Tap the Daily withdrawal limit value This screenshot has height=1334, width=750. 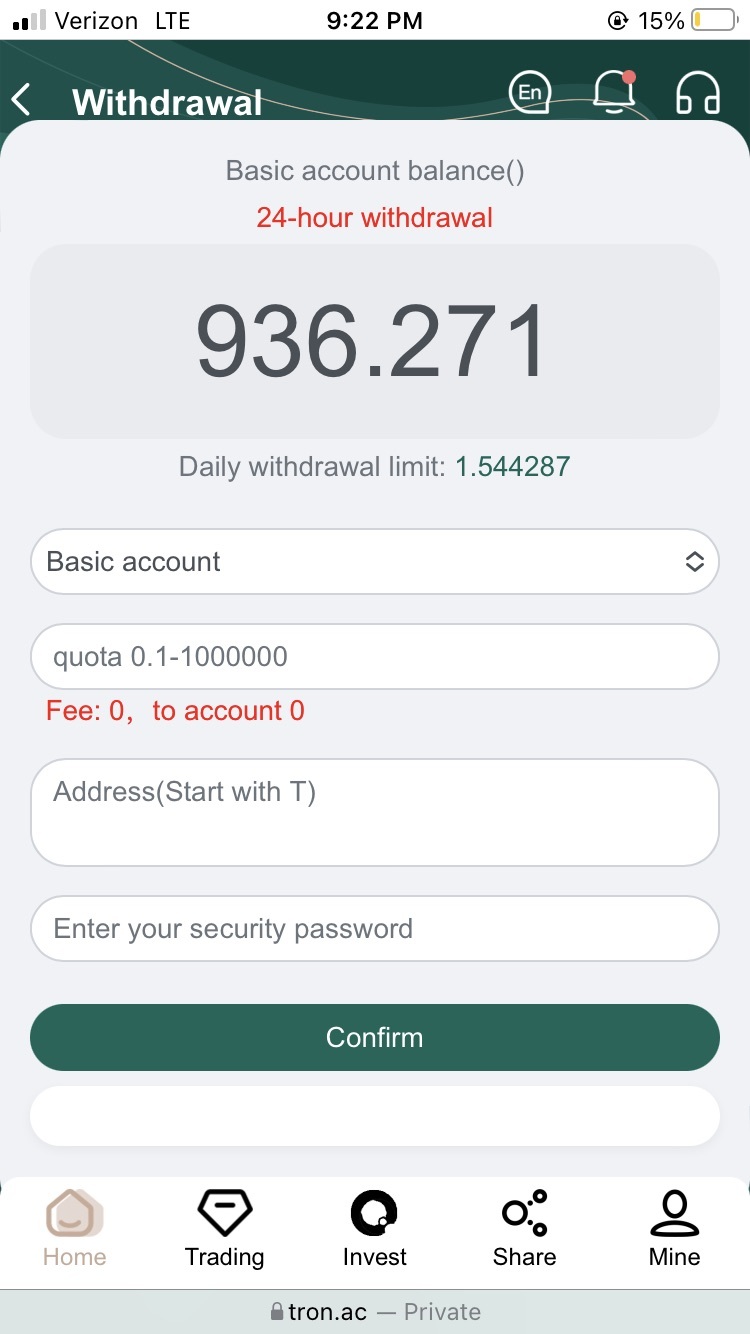coord(513,466)
